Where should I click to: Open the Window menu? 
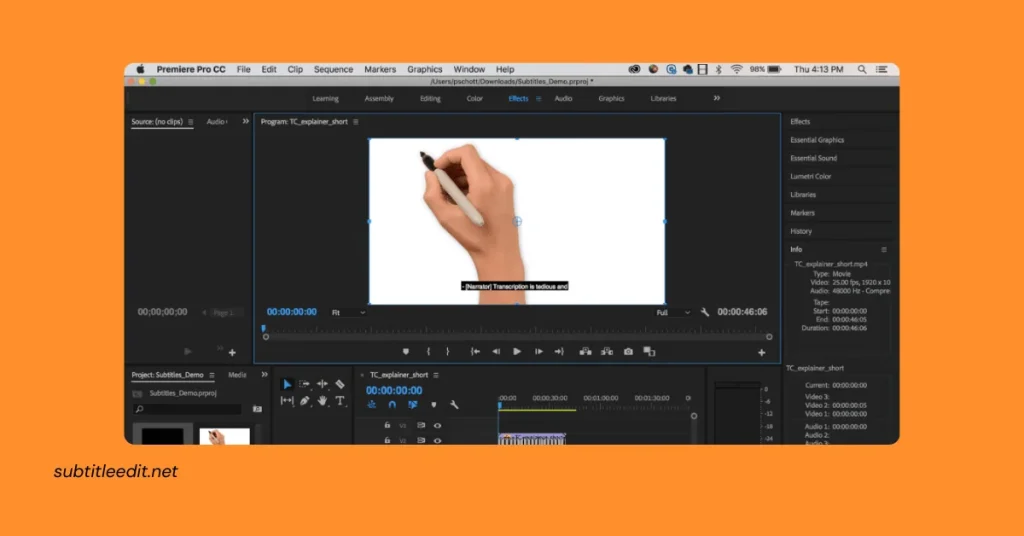tap(469, 69)
